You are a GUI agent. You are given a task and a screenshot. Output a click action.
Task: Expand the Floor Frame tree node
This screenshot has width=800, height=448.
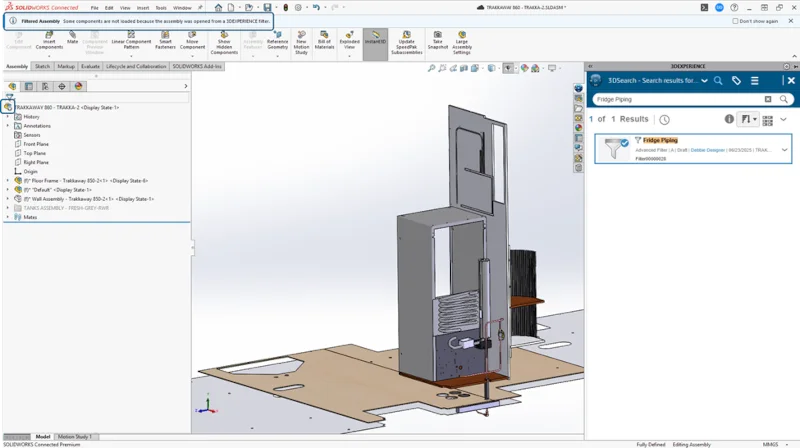(x=8, y=180)
